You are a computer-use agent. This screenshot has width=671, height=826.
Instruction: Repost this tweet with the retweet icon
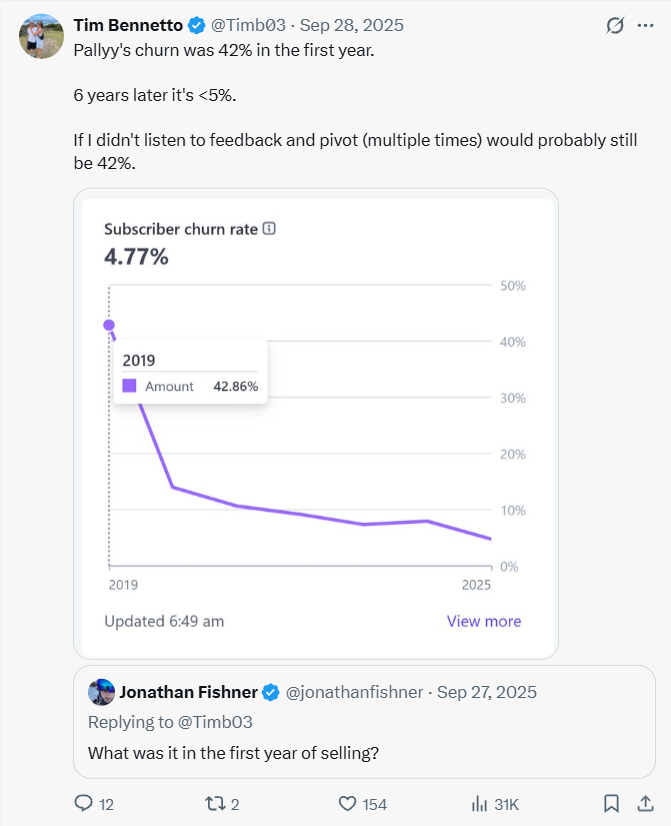(215, 803)
